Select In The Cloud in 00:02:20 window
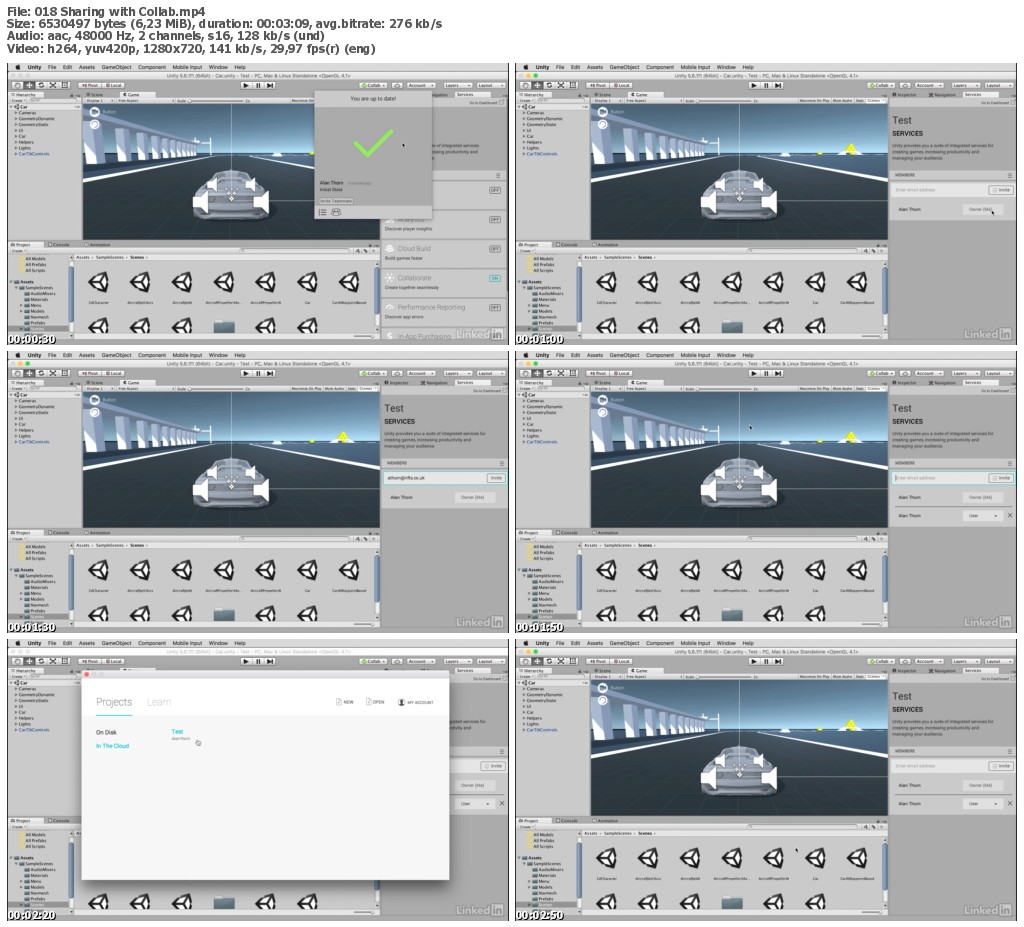This screenshot has height=927, width=1024. click(112, 746)
